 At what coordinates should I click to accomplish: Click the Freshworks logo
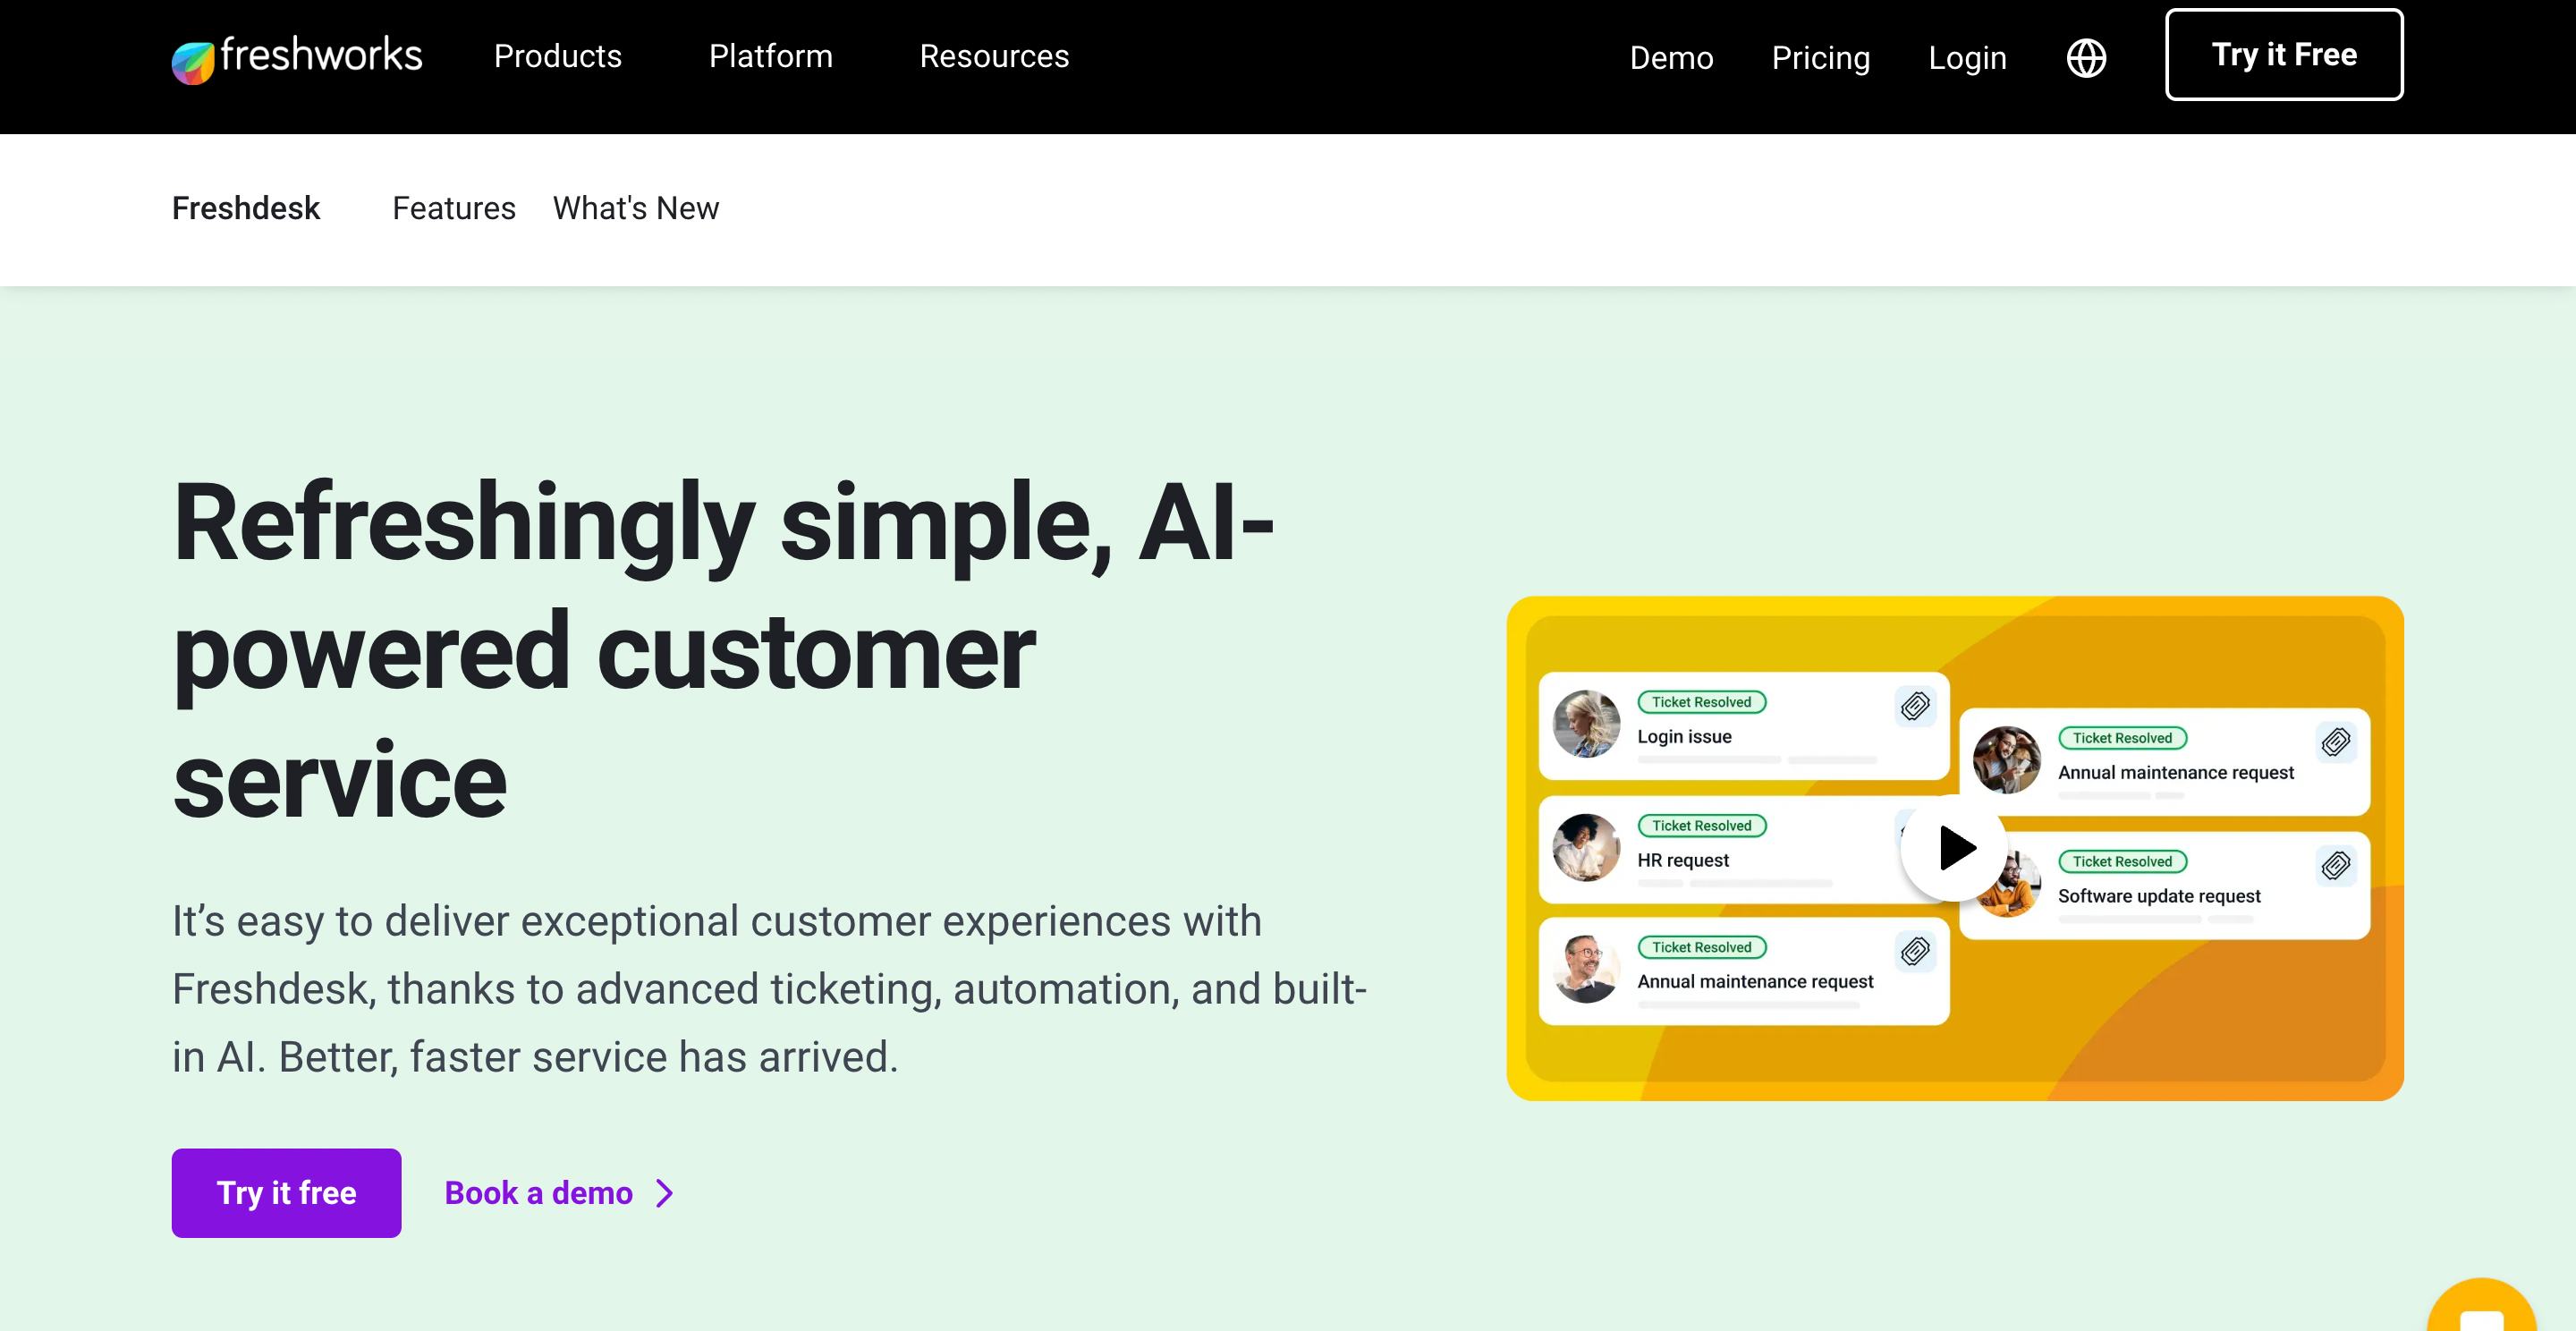297,58
